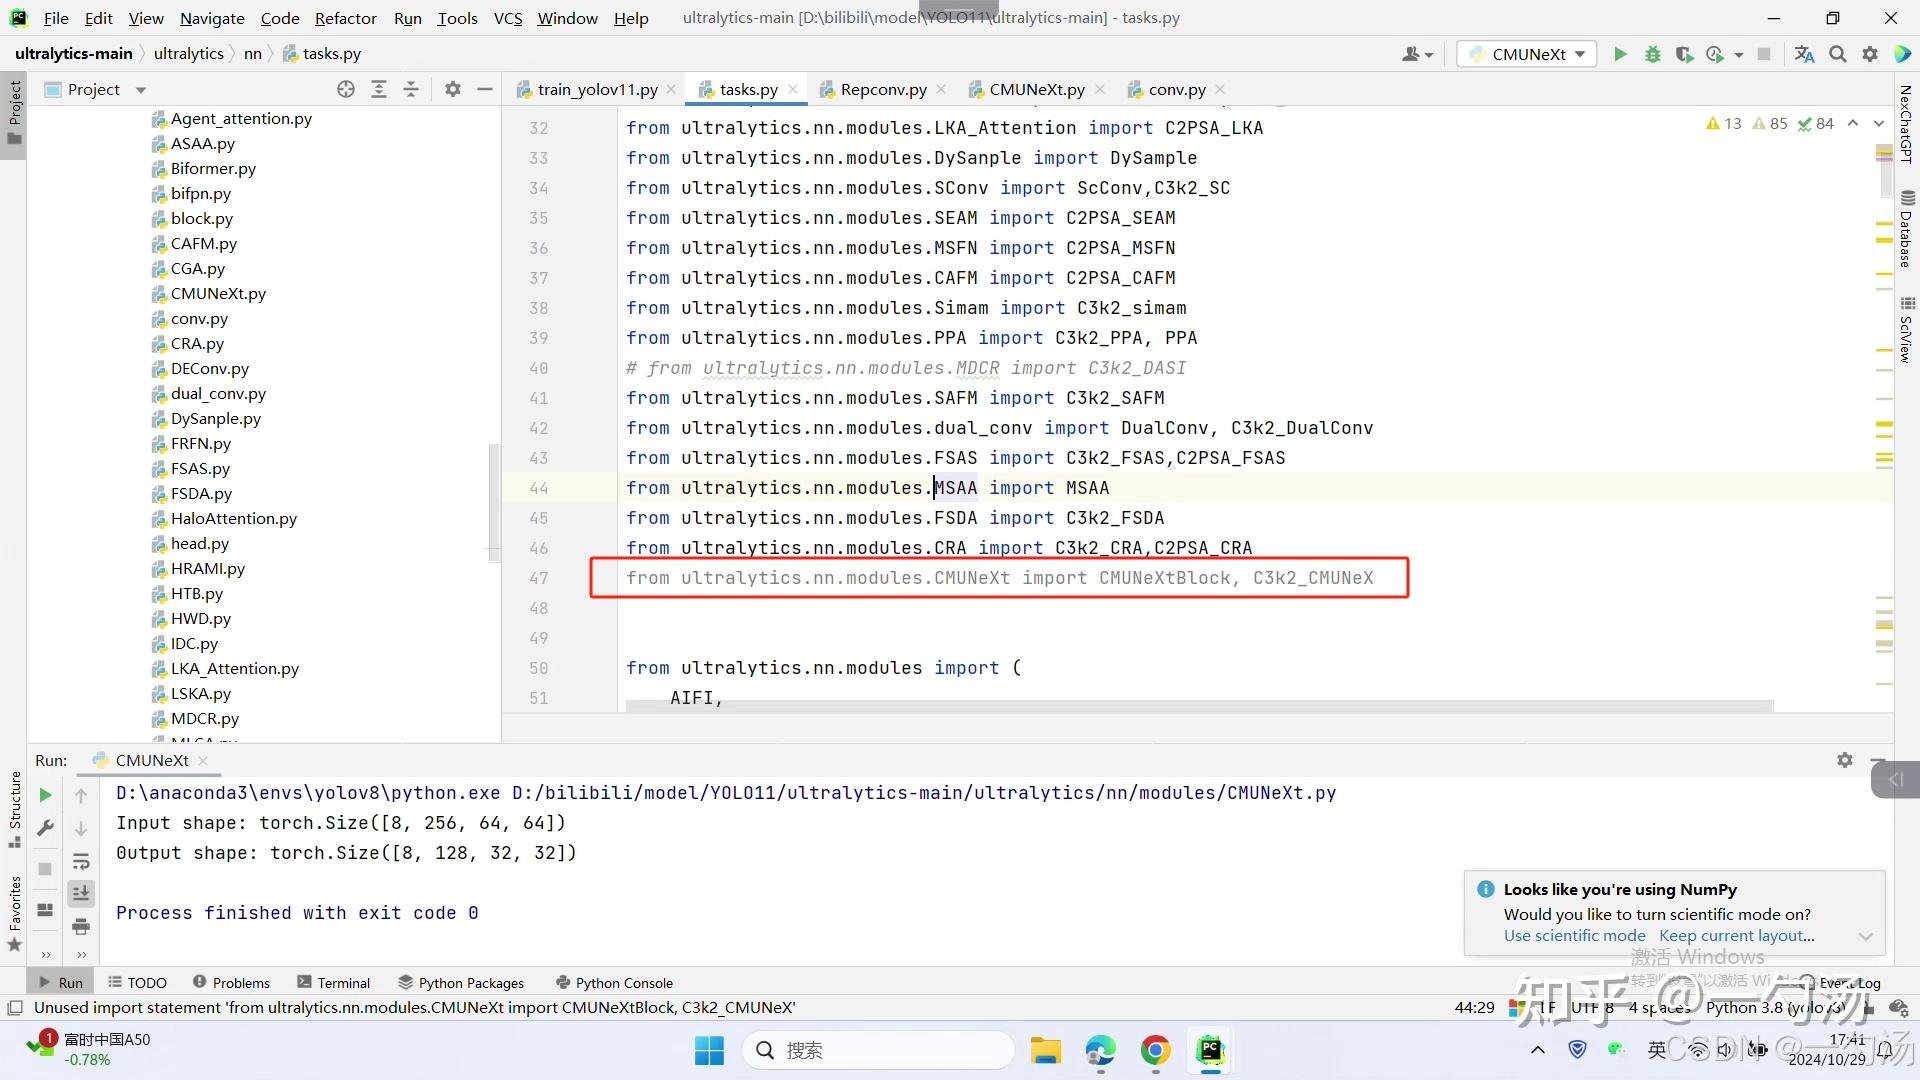Viewport: 1920px width, 1080px height.
Task: Select block.py in project tree
Action: (201, 218)
